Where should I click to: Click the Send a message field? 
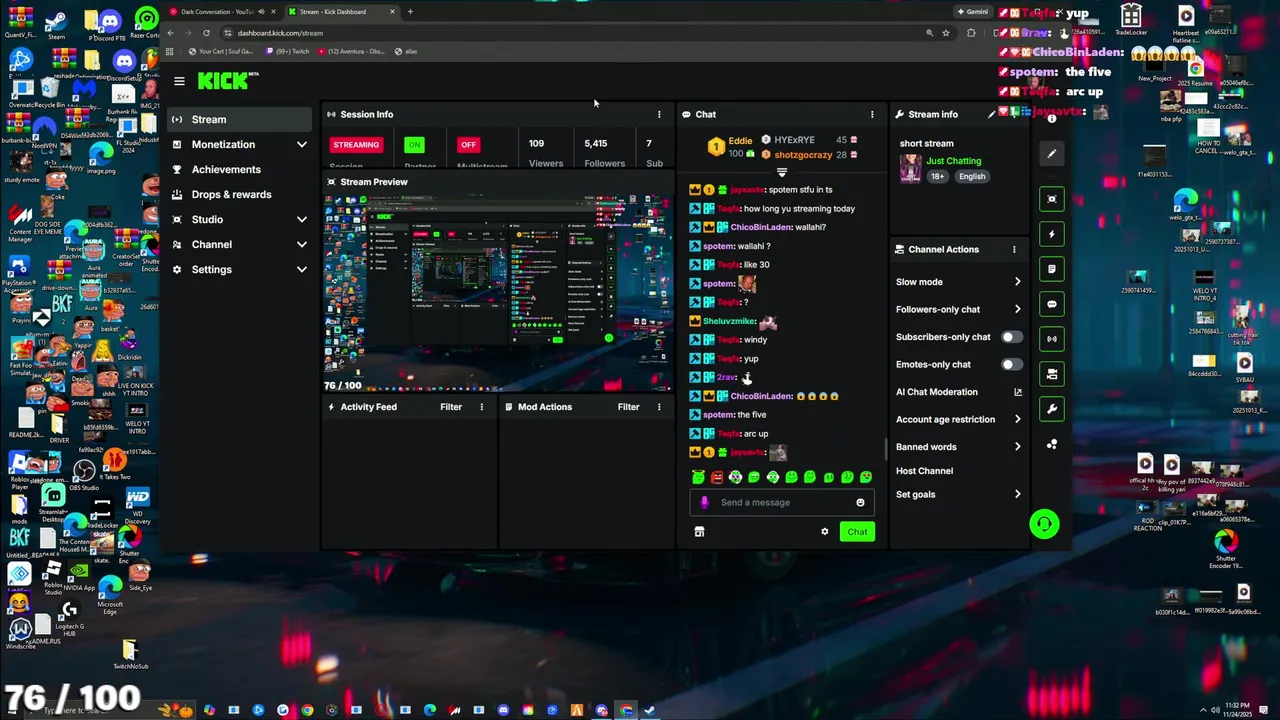pyautogui.click(x=782, y=503)
